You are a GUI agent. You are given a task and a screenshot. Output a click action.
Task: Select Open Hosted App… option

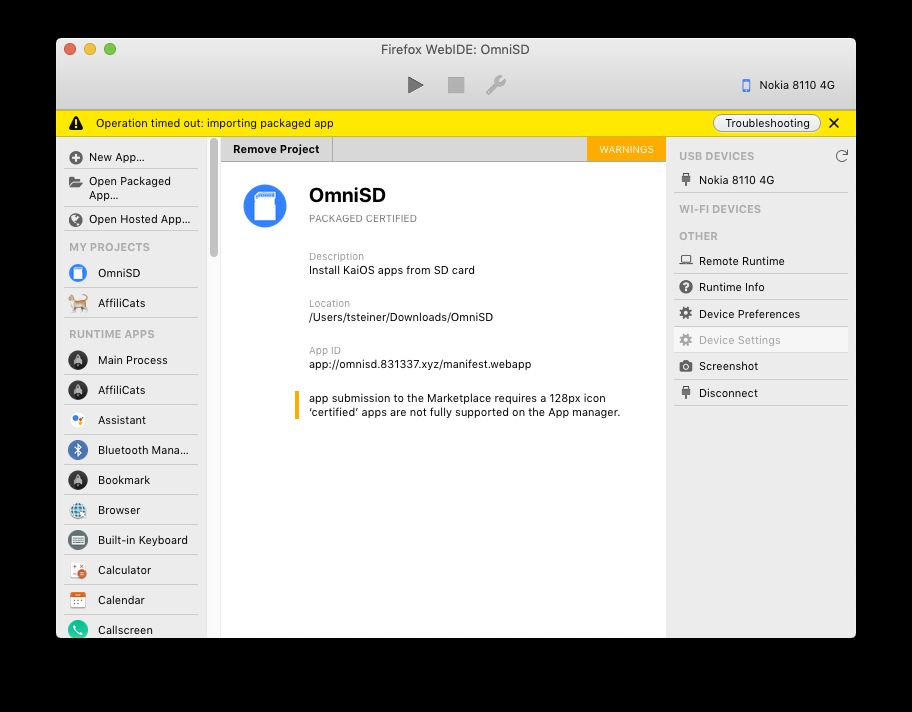click(x=138, y=220)
